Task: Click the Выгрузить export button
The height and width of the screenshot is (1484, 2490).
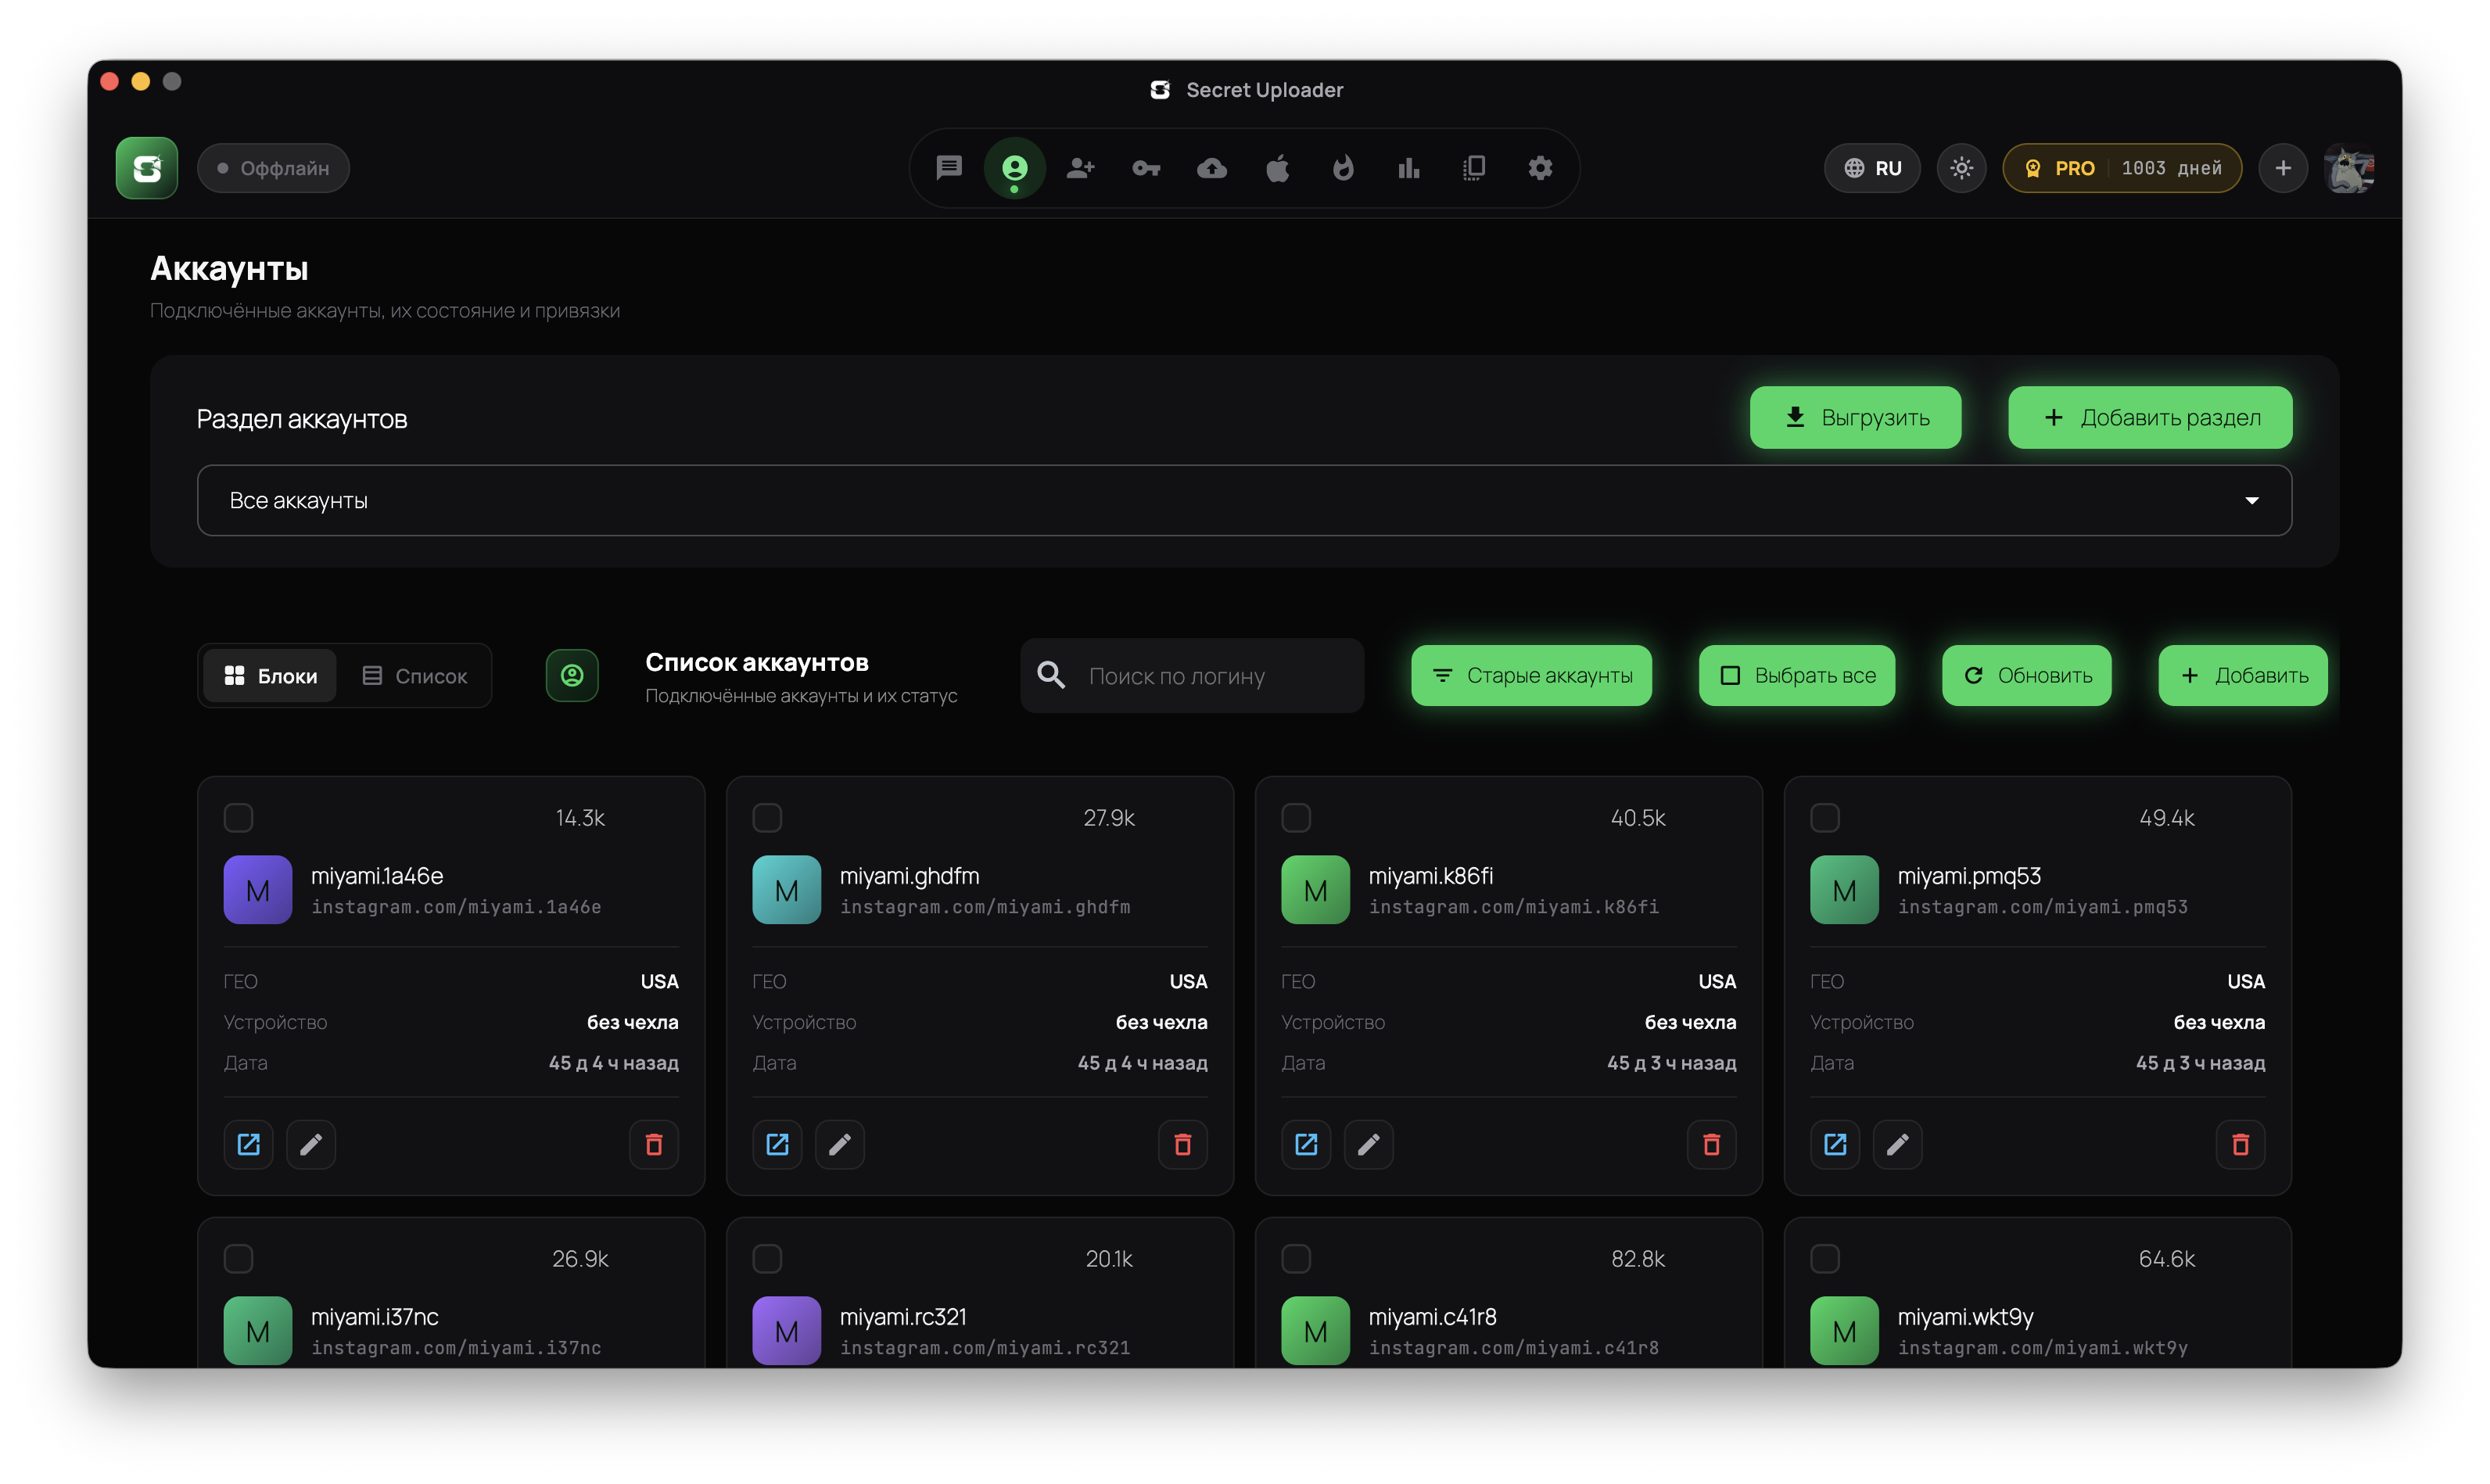Action: click(x=1855, y=417)
